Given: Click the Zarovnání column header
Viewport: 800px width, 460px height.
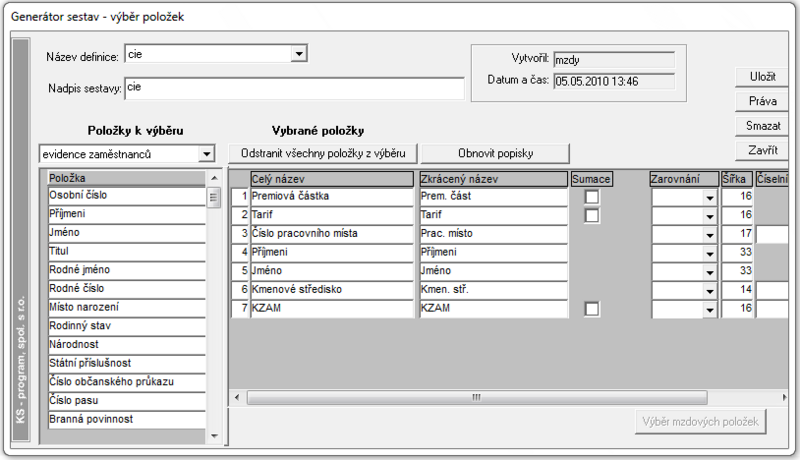Looking at the screenshot, I should tap(684, 179).
